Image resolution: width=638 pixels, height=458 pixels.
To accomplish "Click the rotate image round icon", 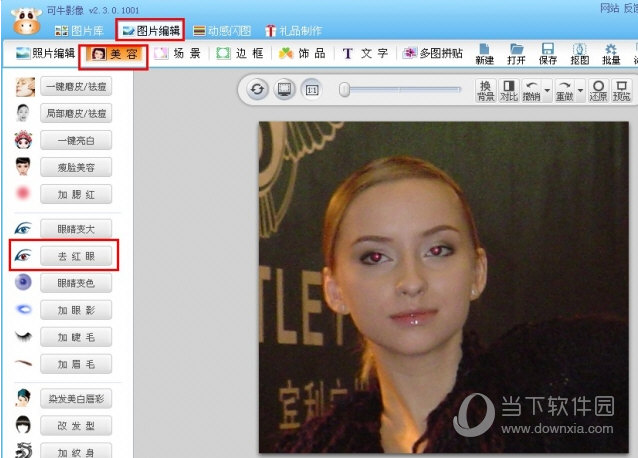I will pos(258,90).
